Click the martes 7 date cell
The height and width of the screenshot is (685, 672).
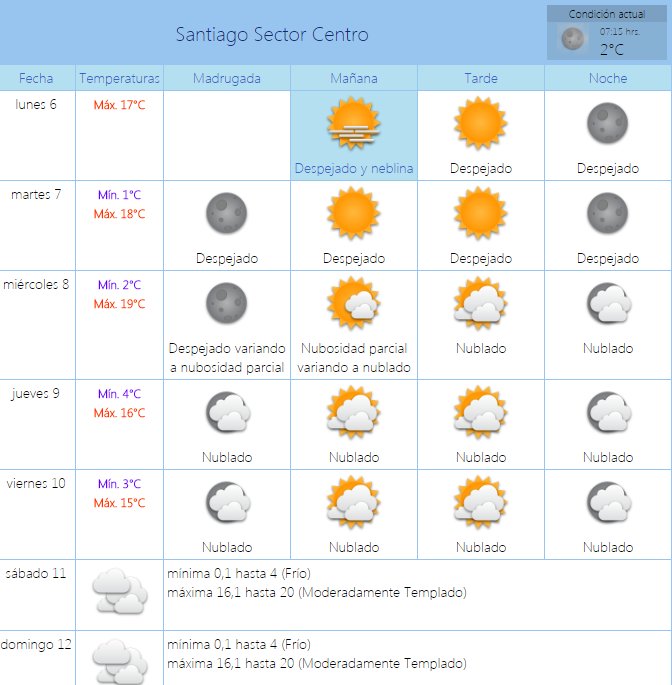coord(36,194)
